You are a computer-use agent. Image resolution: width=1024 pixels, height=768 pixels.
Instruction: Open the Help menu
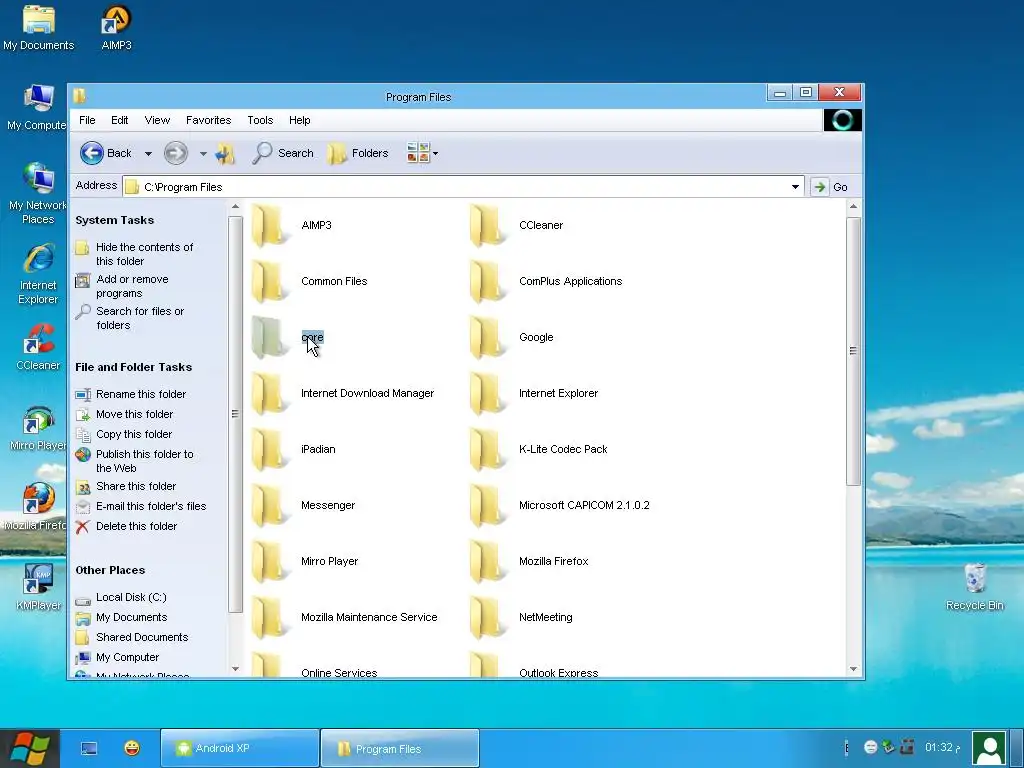tap(300, 120)
